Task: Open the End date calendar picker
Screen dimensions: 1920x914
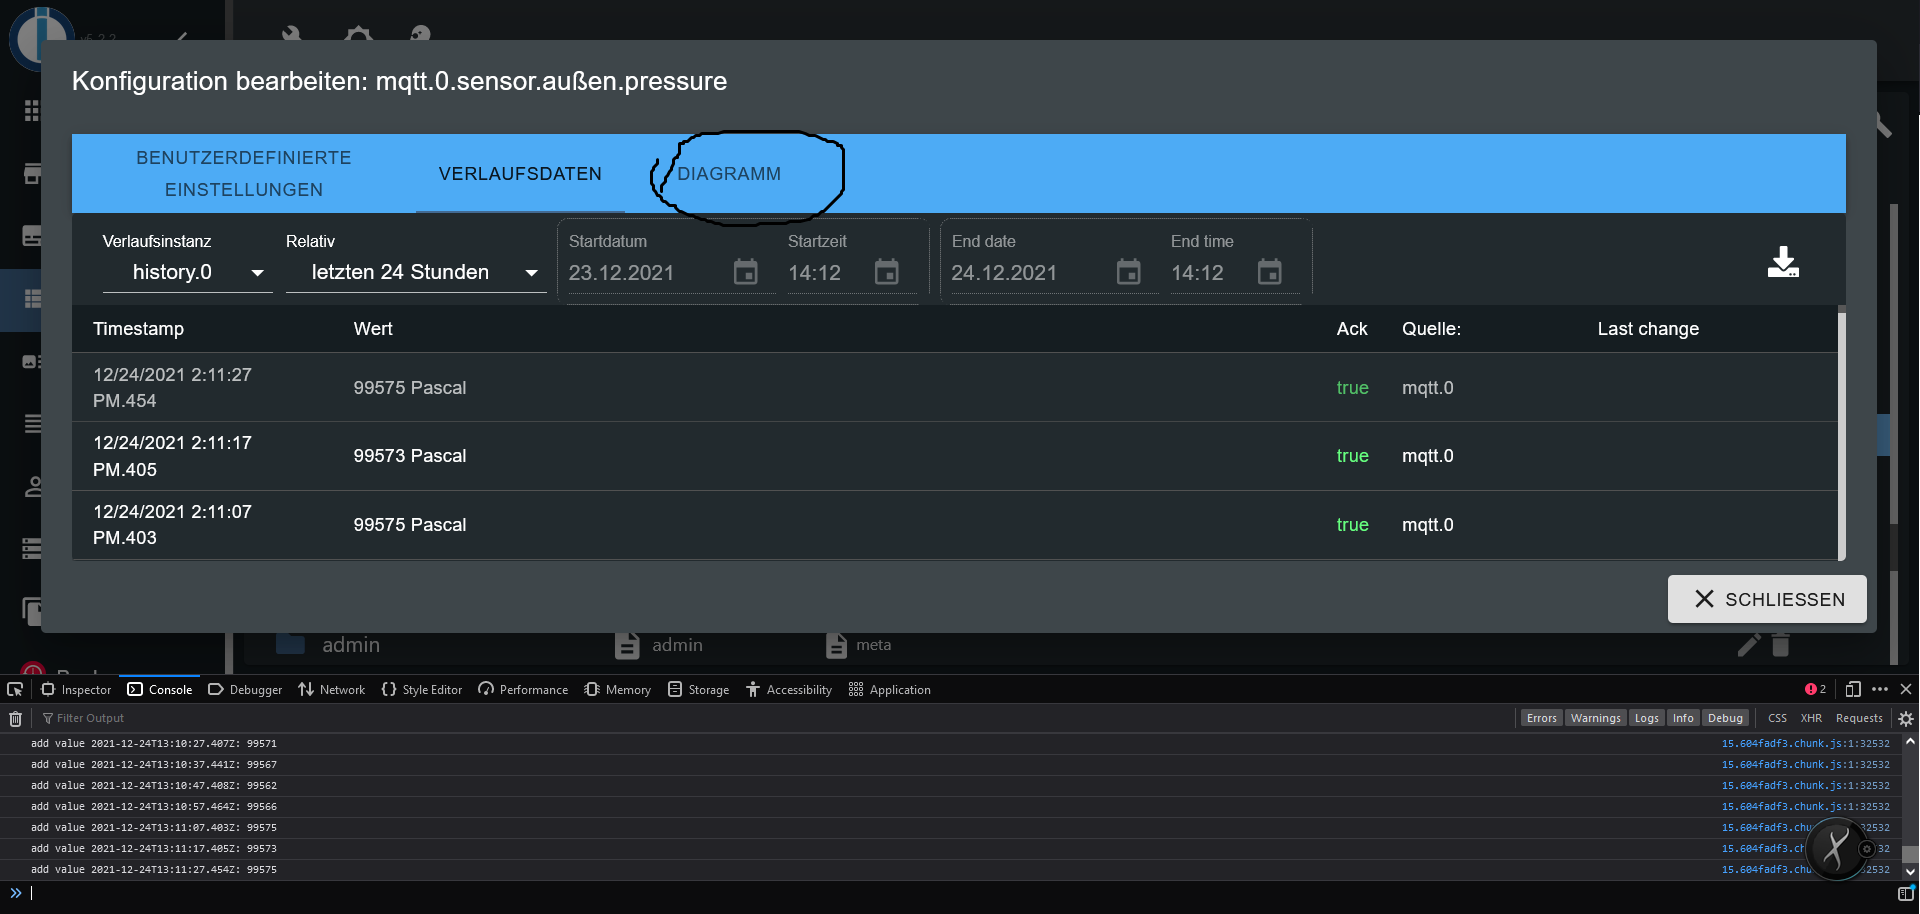Action: [1129, 272]
